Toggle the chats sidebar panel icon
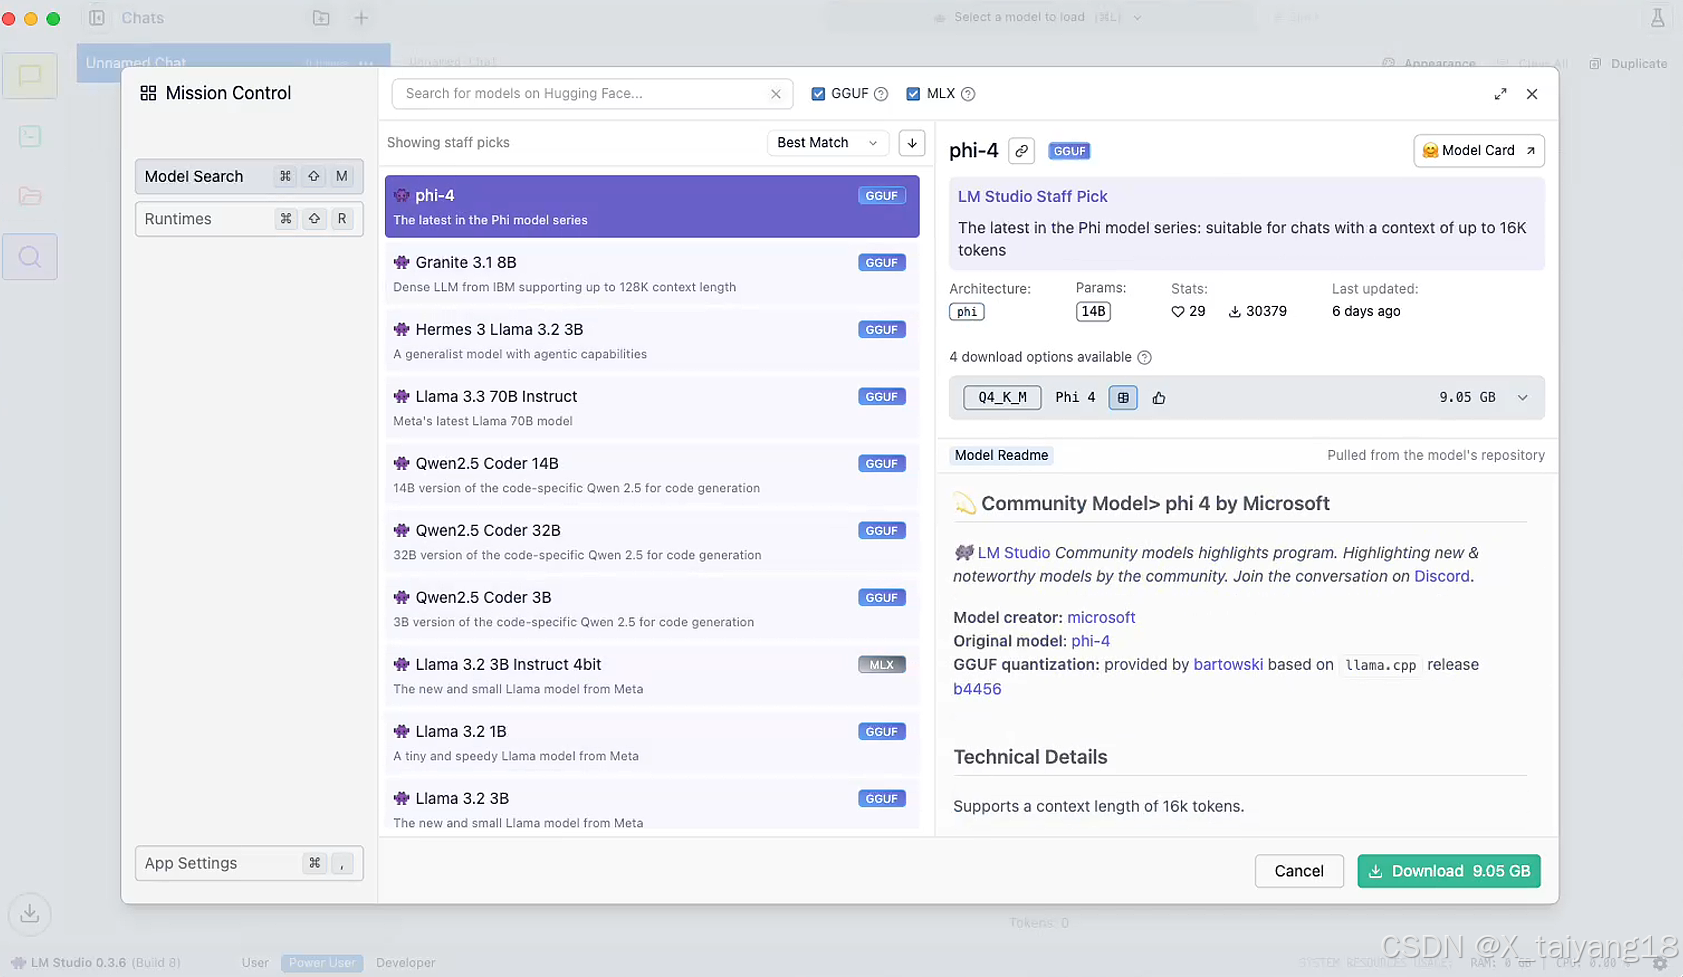Image resolution: width=1683 pixels, height=977 pixels. click(97, 18)
